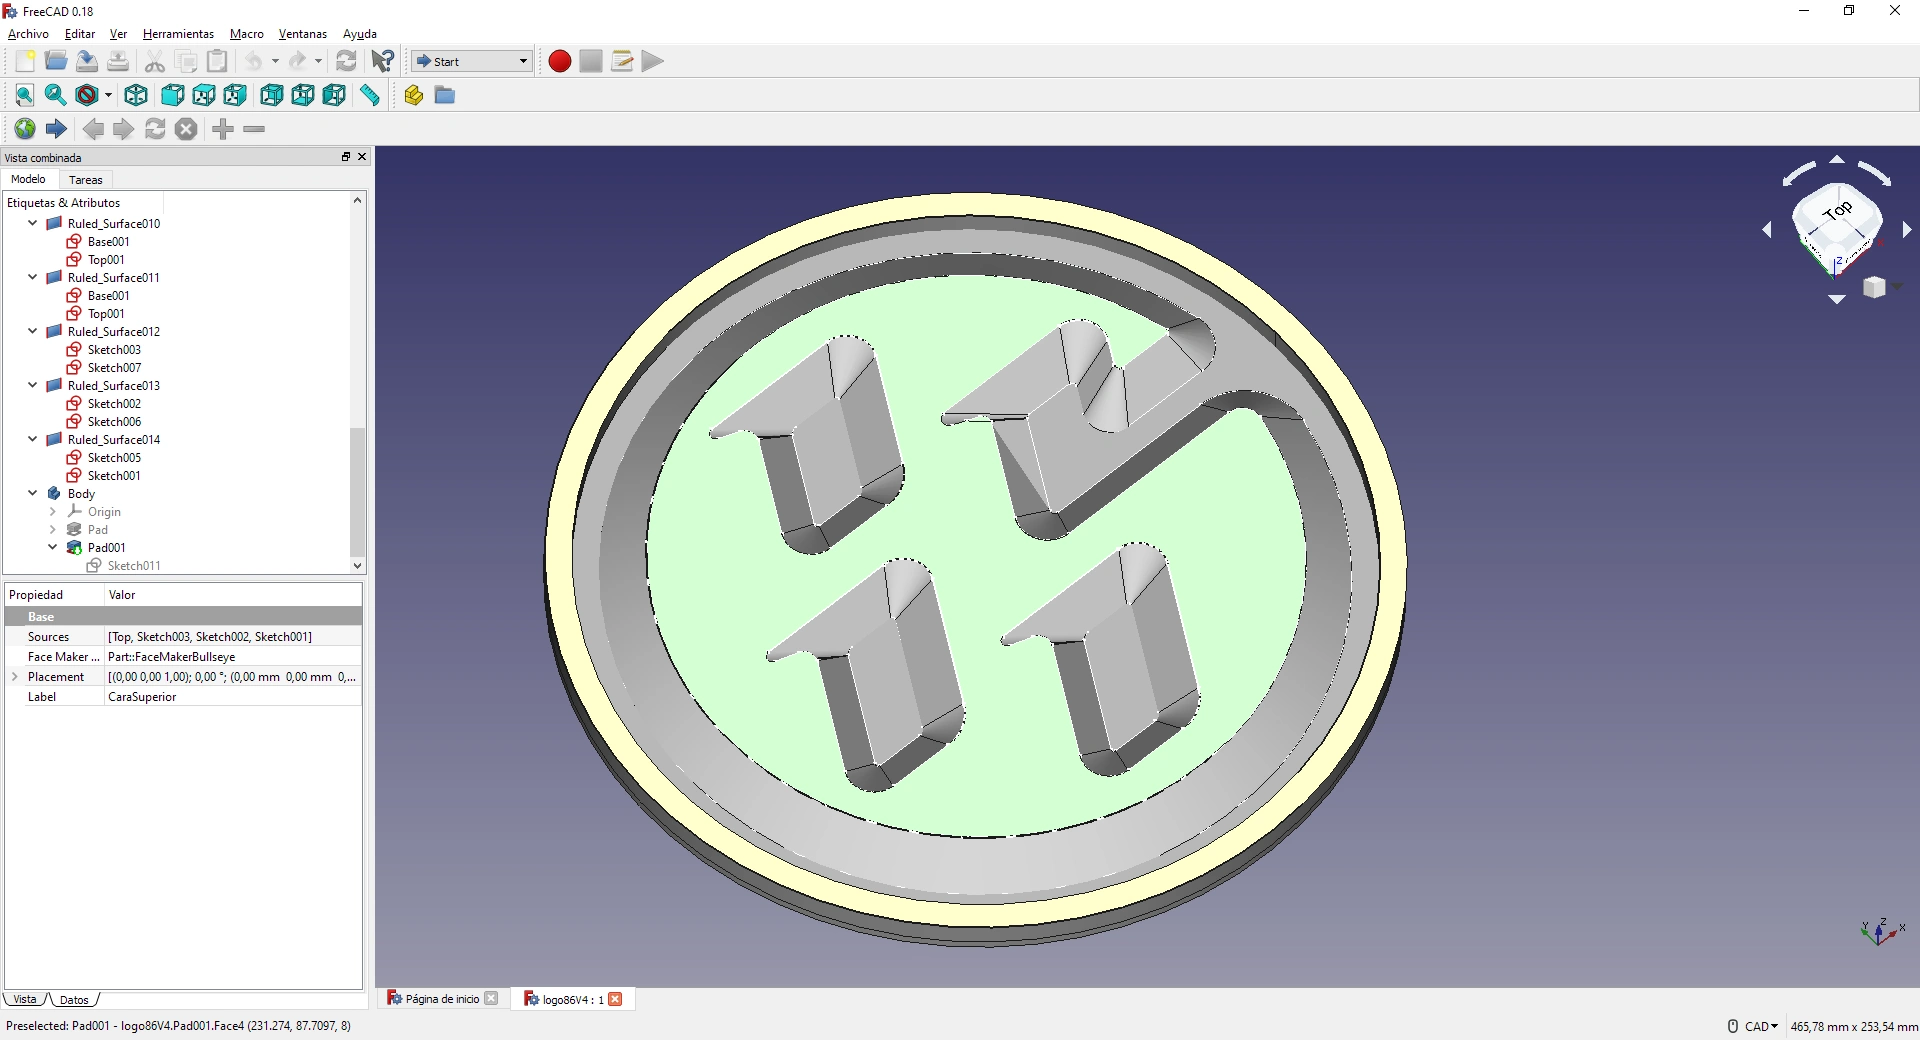Edit the Label value CaraSuperior
Screen dimensions: 1920x1040
pyautogui.click(x=233, y=697)
